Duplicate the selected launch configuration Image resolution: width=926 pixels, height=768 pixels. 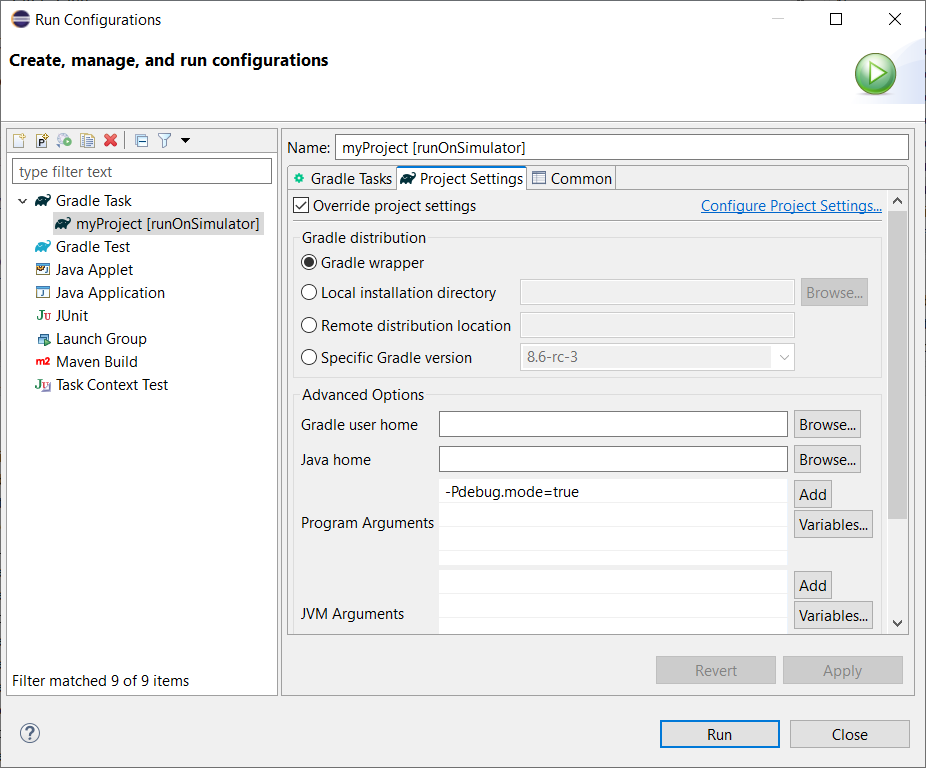87,141
